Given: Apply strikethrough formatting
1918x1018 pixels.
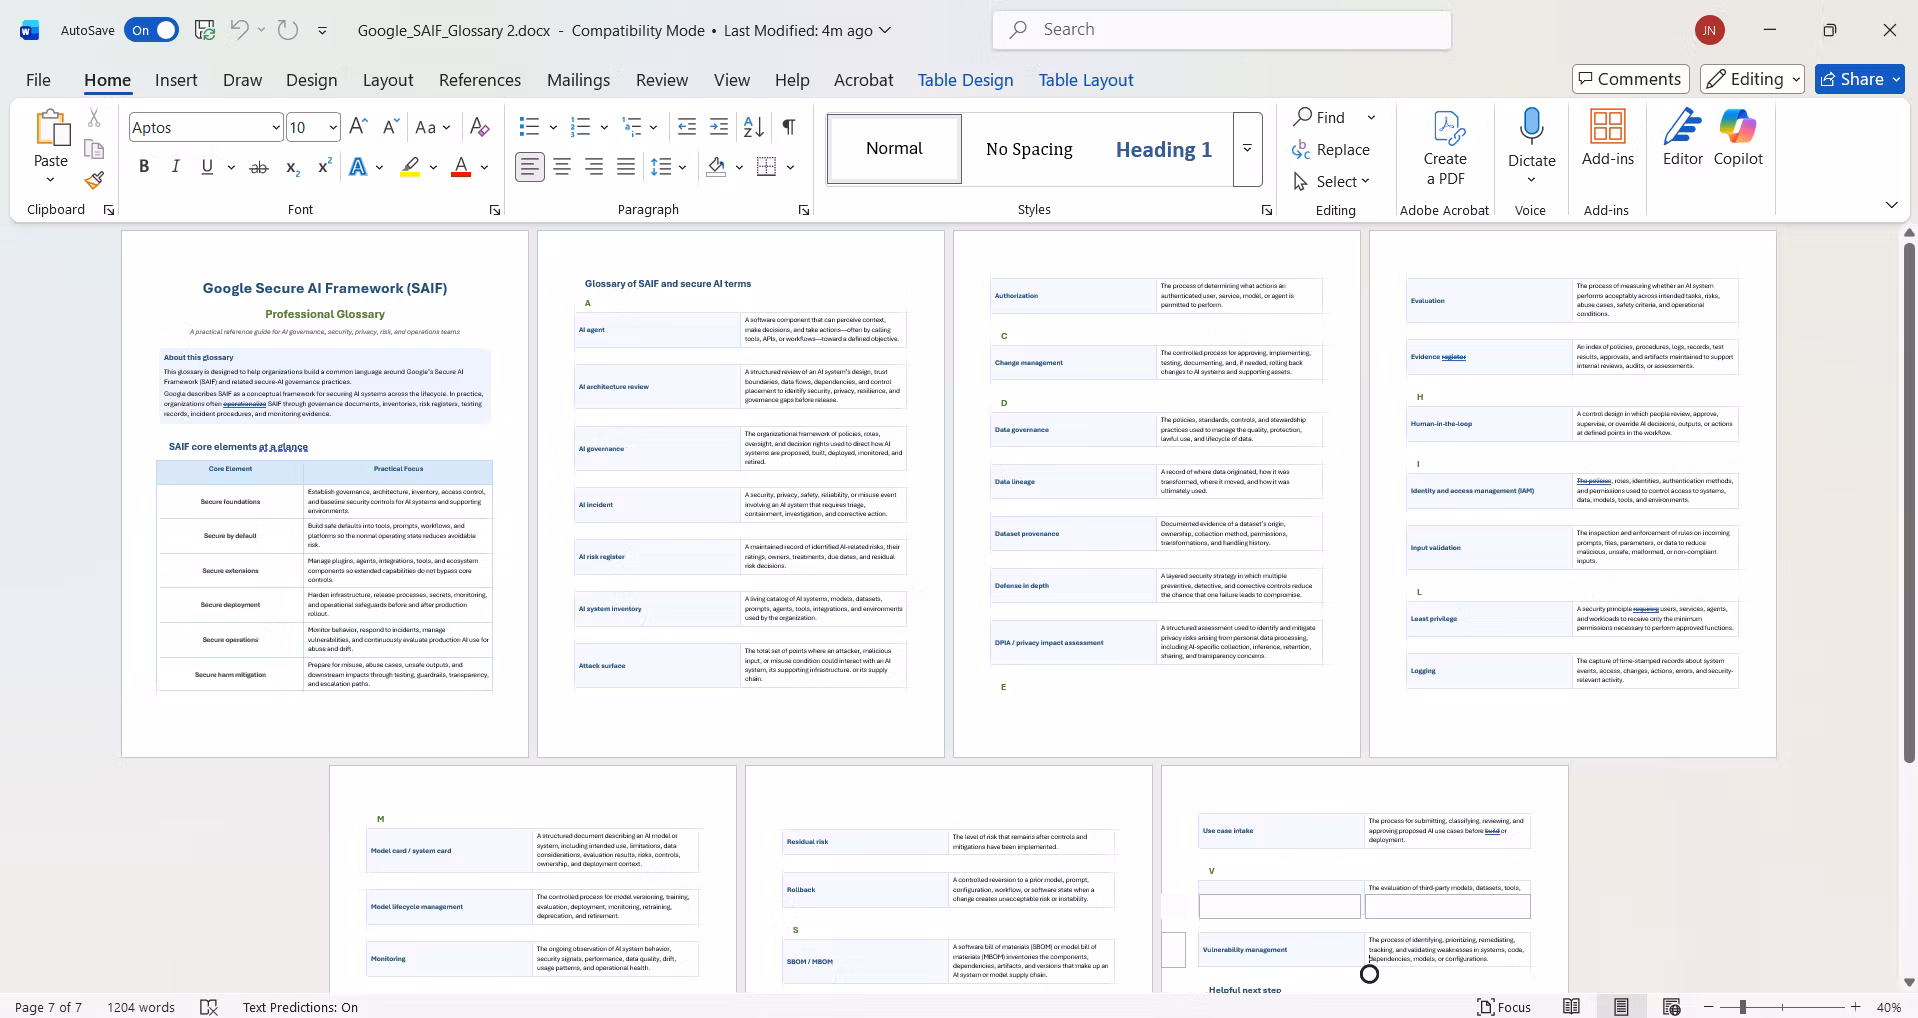Looking at the screenshot, I should click(259, 167).
